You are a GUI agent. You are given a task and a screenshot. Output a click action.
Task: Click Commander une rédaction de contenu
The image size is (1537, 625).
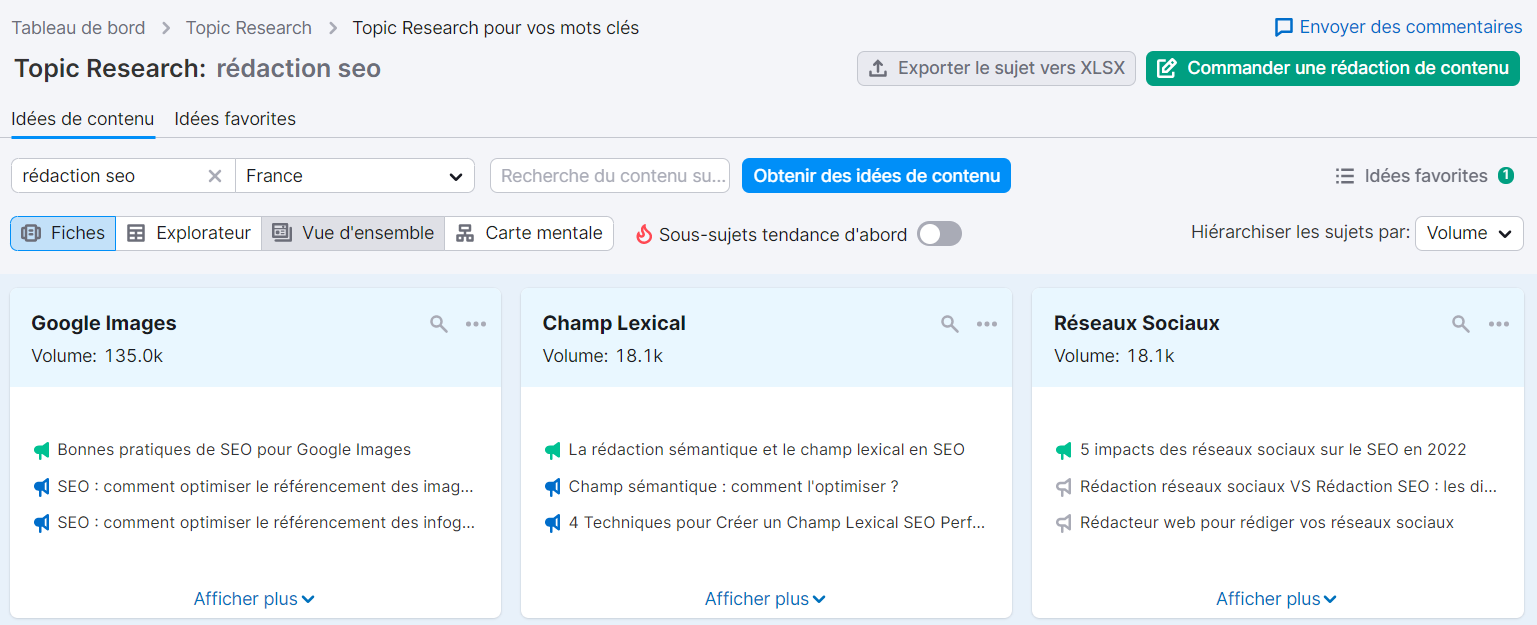point(1333,68)
